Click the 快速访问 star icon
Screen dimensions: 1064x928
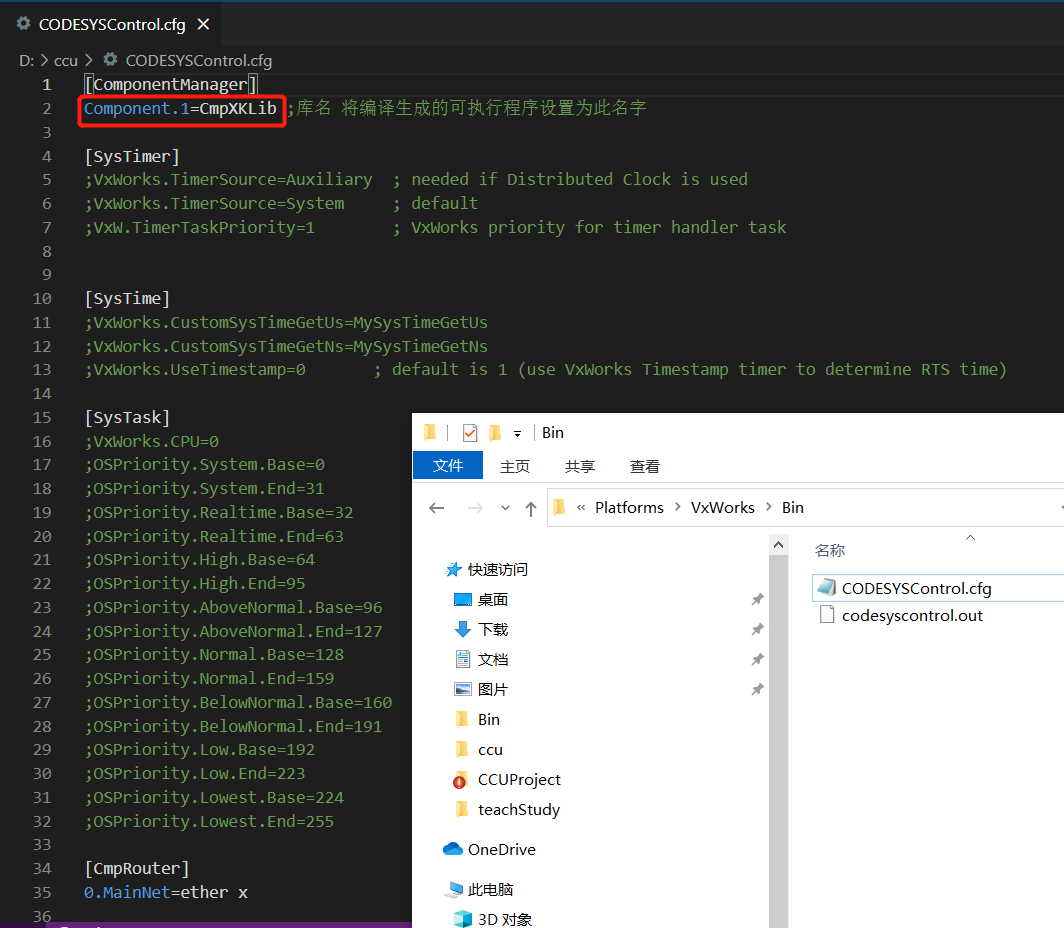click(x=453, y=569)
